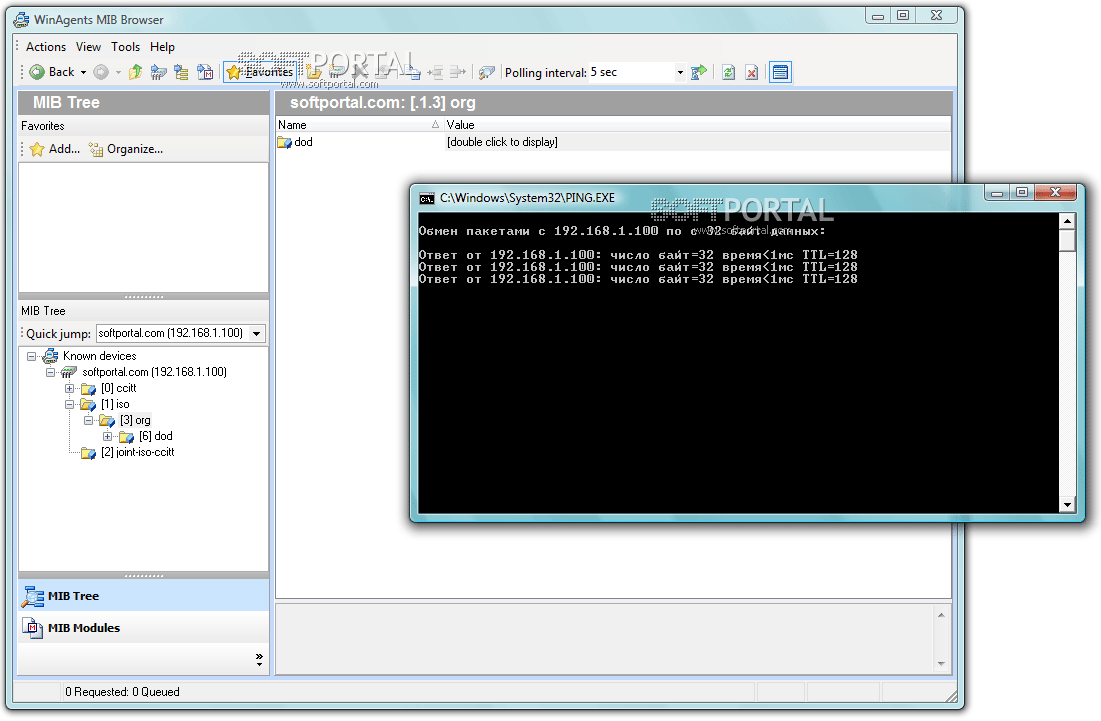The height and width of the screenshot is (721, 1101).
Task: Select the dod row in list
Action: click(x=613, y=143)
